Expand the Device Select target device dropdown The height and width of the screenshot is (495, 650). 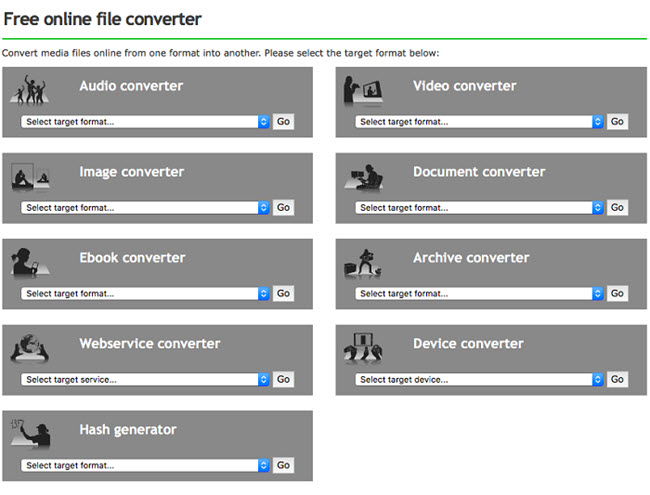pos(479,379)
